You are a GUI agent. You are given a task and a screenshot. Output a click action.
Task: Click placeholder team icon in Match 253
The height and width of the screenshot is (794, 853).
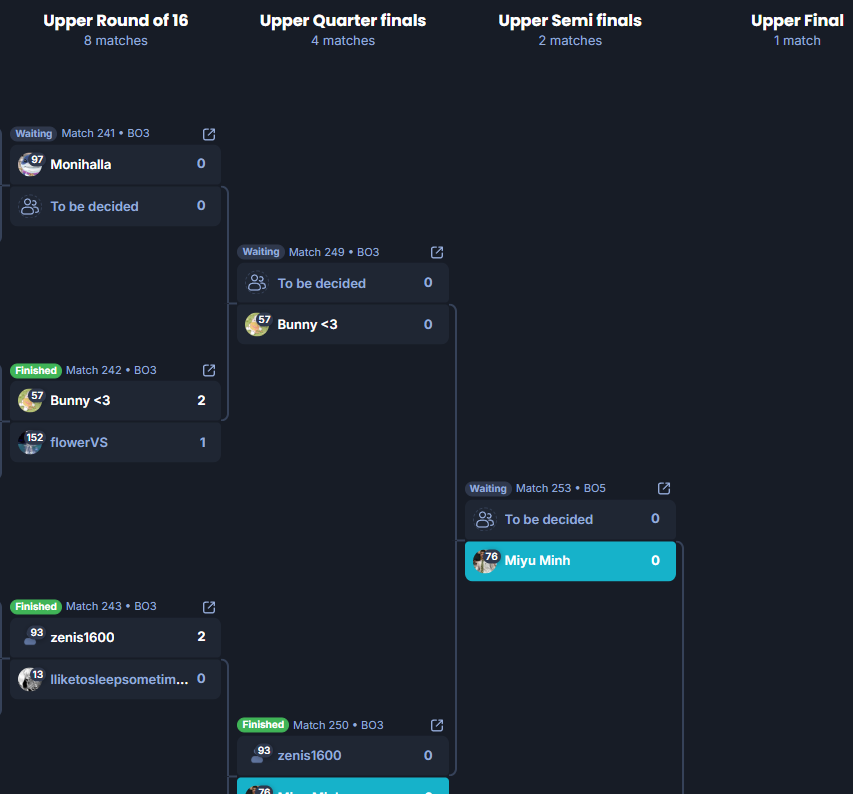pyautogui.click(x=484, y=519)
